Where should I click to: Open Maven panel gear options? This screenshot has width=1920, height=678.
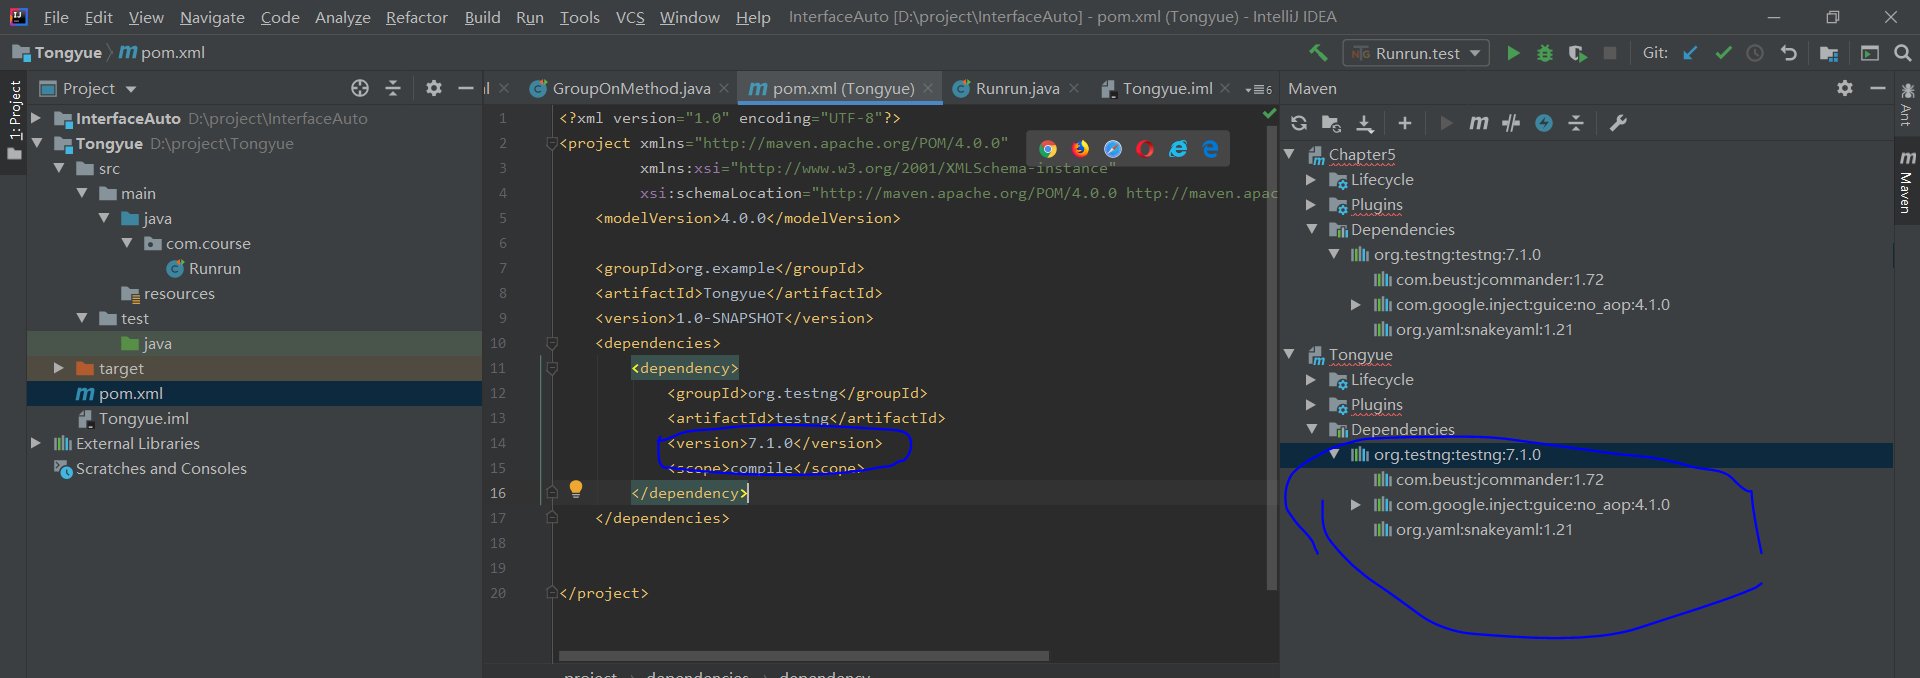[x=1845, y=88]
